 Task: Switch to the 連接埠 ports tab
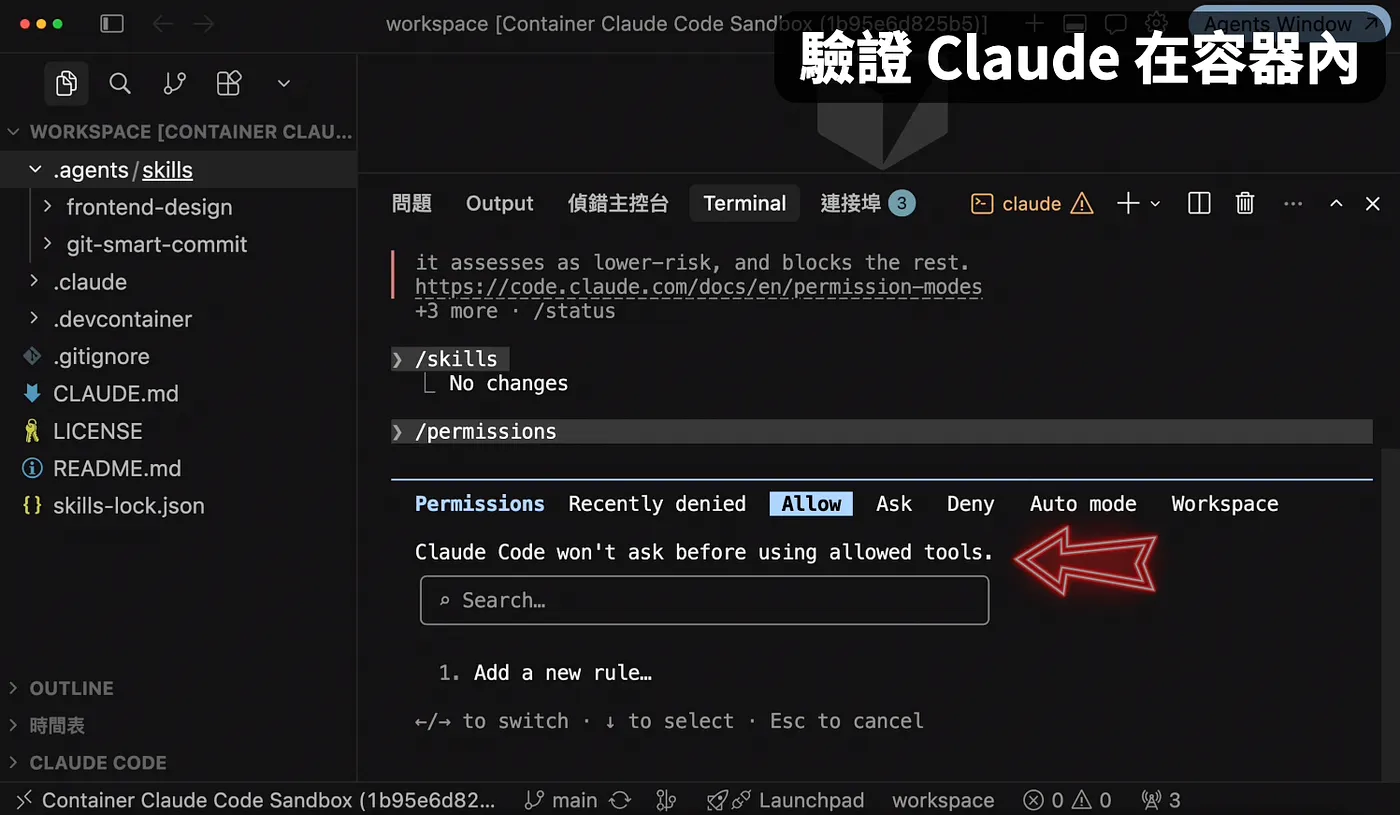[867, 204]
